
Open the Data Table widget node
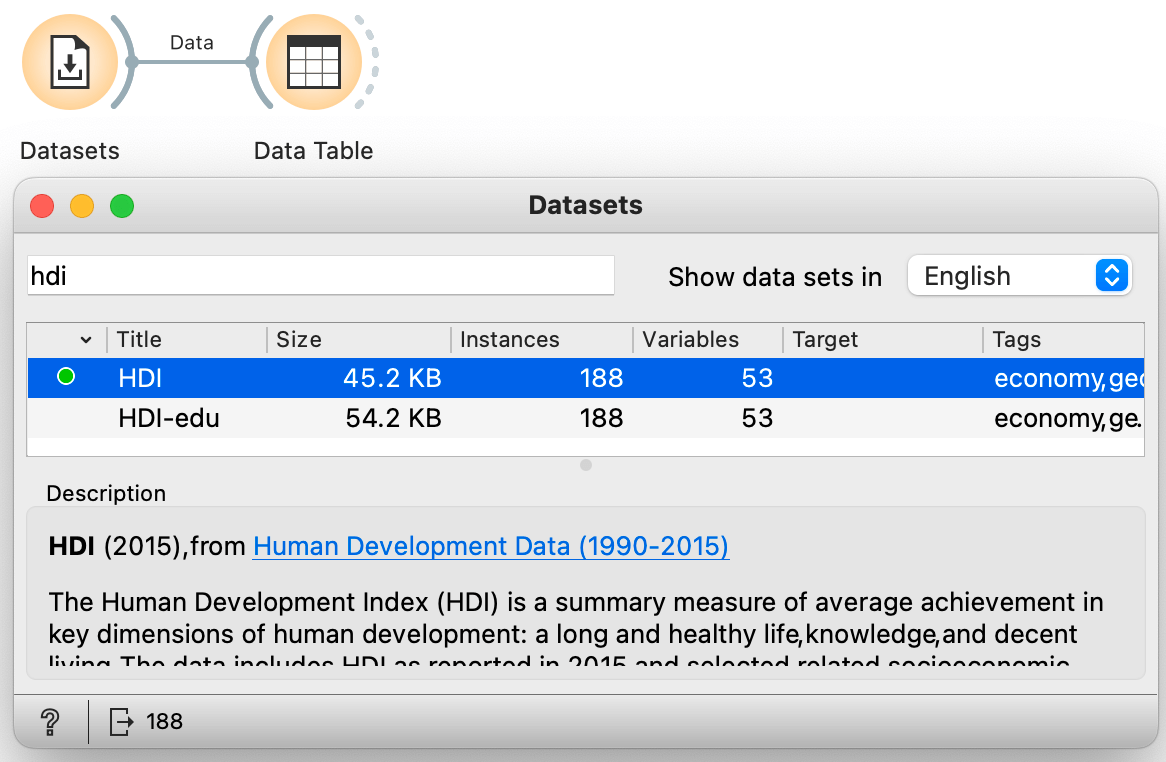coord(314,62)
